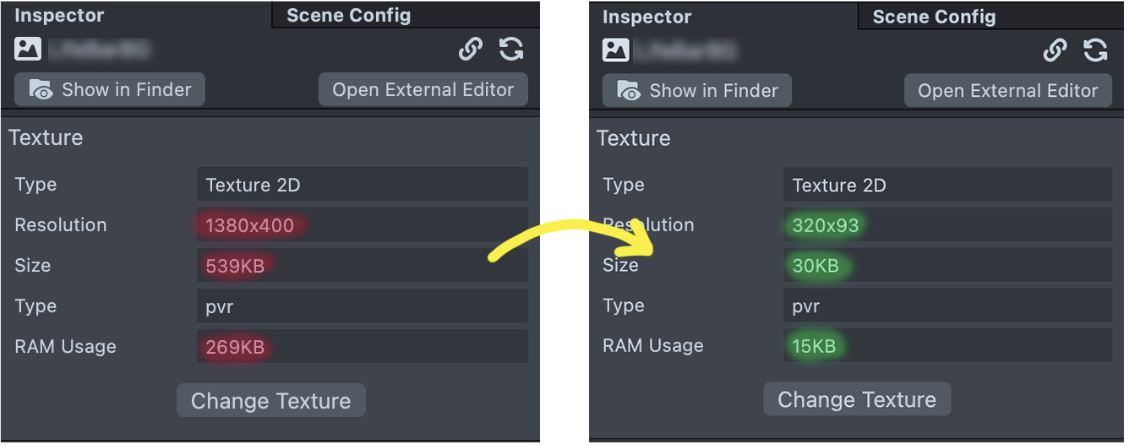Open External Editor from the left panel
The height and width of the screenshot is (446, 1128).
423,90
